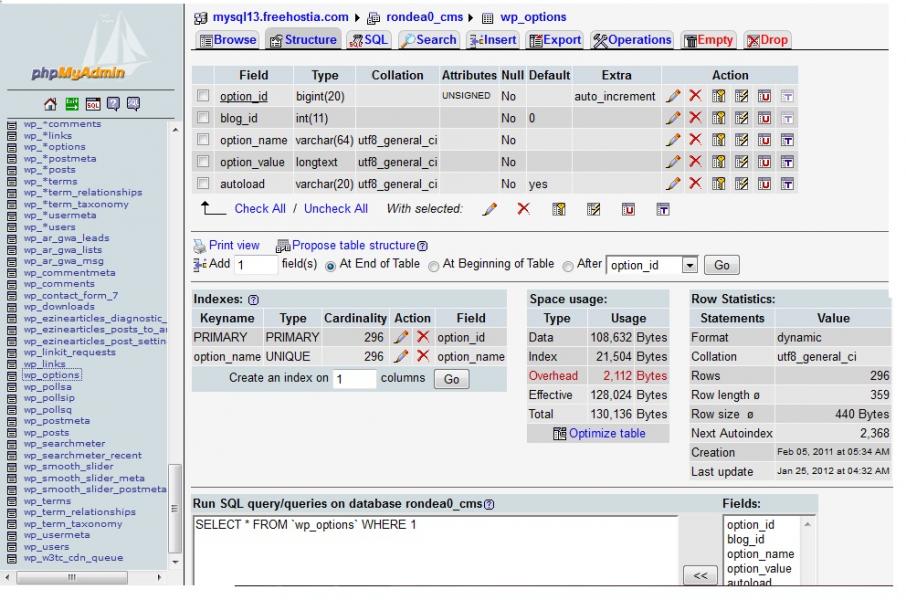The height and width of the screenshot is (600, 906).
Task: Click the sidebar vertical scrollbar thumb
Action: (x=174, y=508)
